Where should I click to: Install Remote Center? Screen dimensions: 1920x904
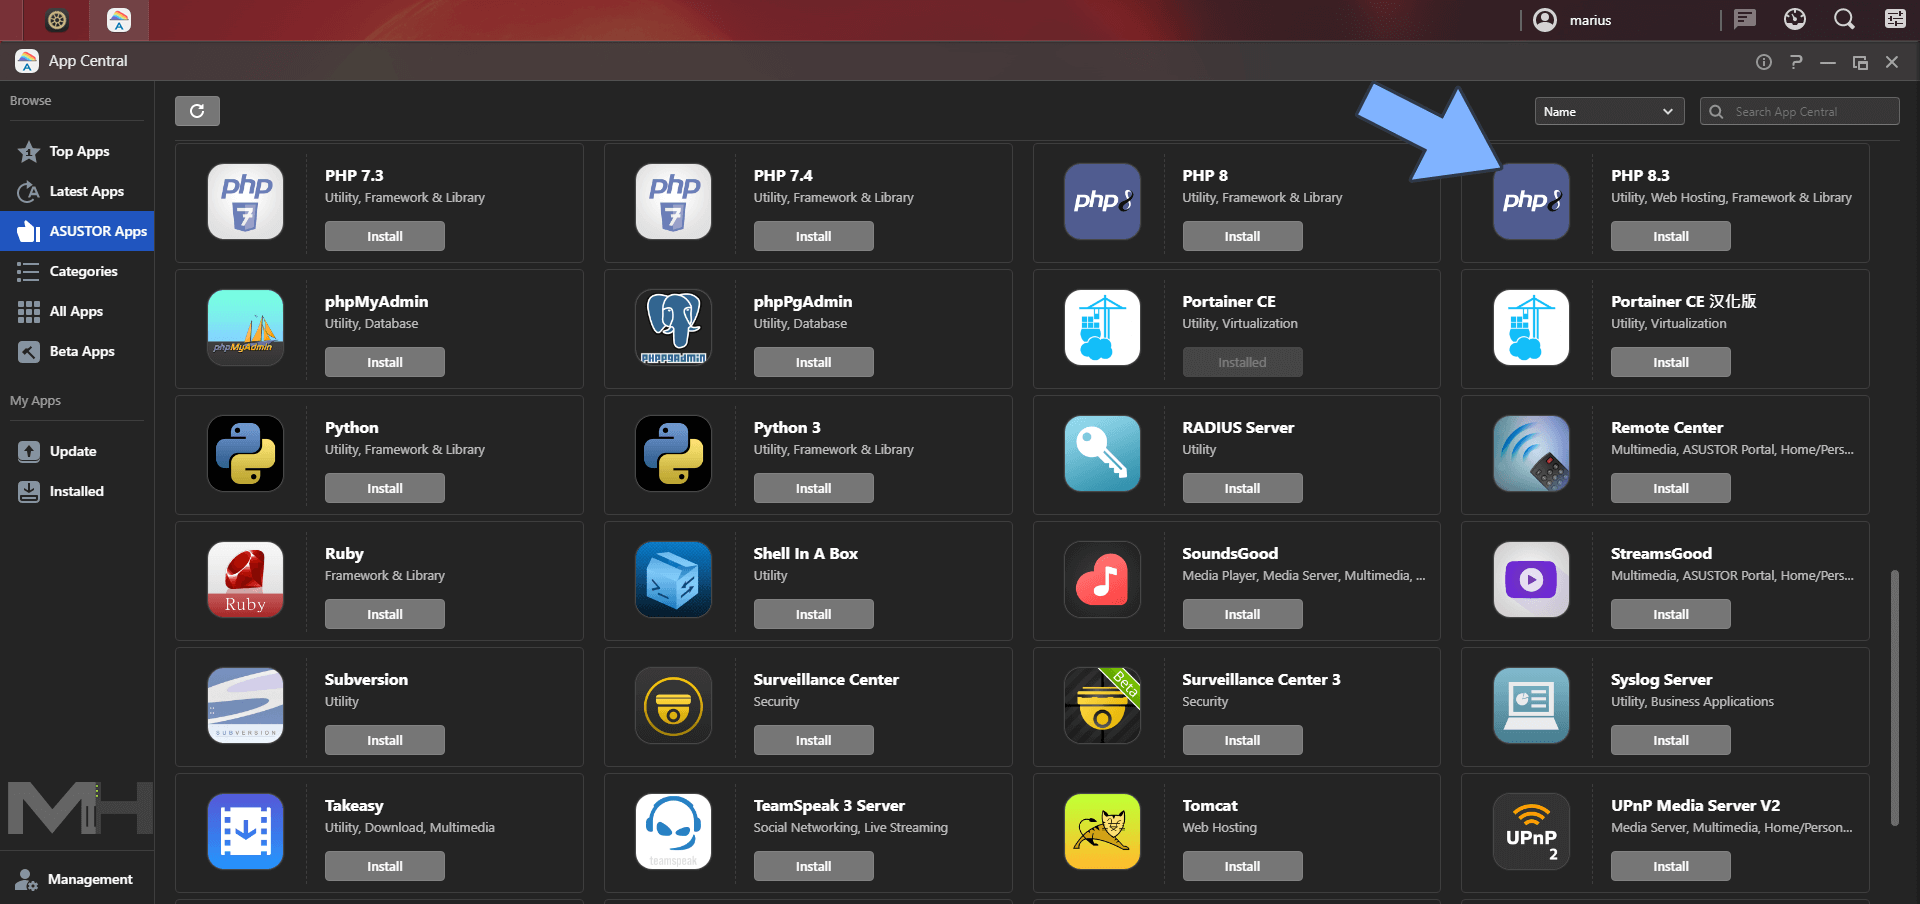click(1670, 488)
